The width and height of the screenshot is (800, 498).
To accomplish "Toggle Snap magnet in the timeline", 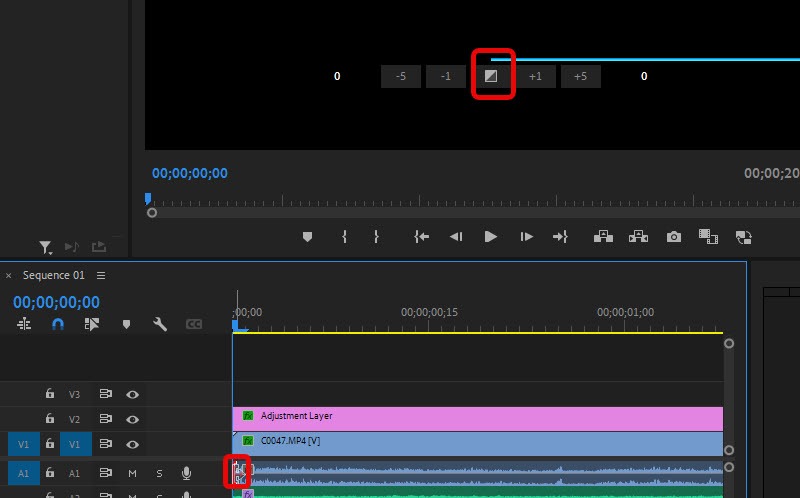I will point(58,324).
